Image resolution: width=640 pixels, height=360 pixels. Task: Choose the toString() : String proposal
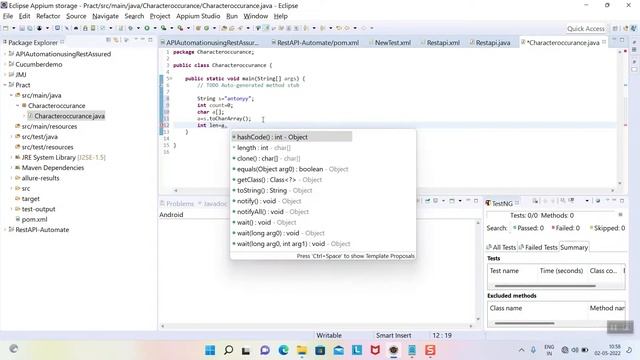323,190
